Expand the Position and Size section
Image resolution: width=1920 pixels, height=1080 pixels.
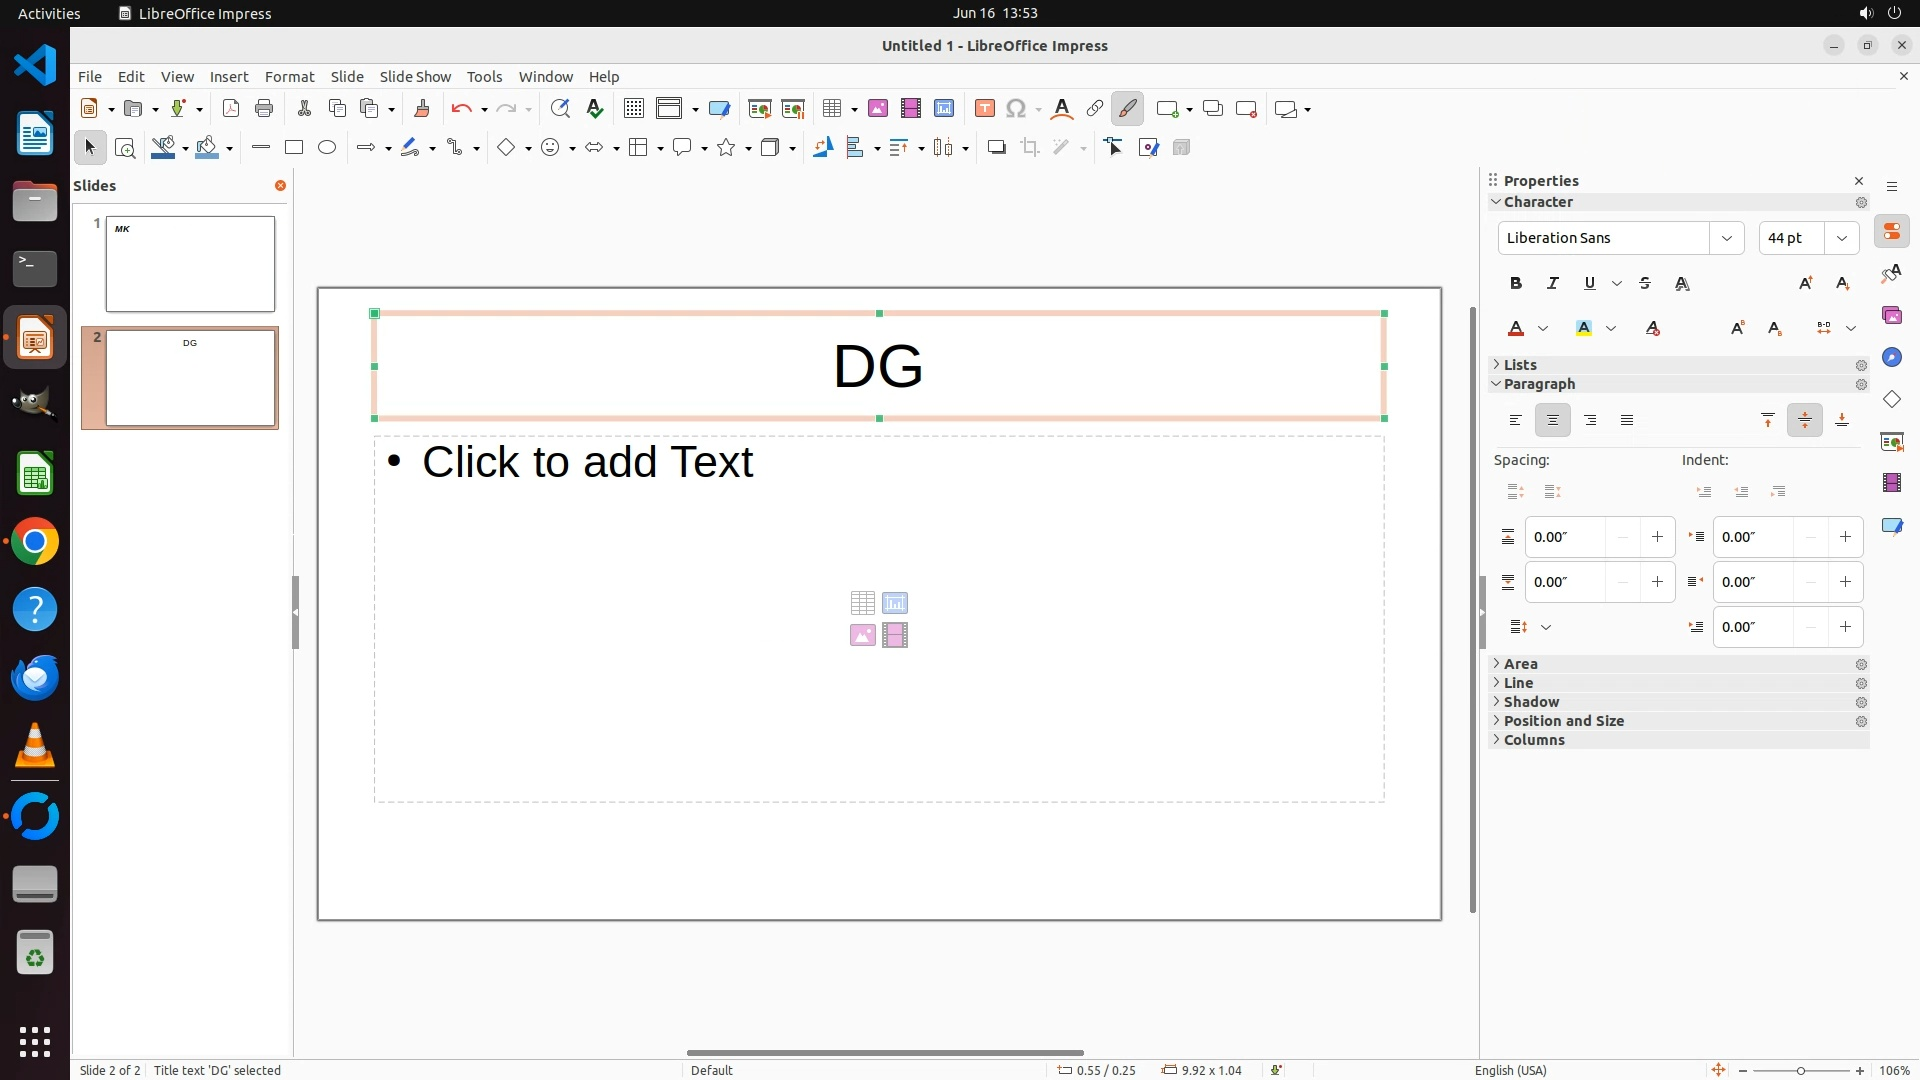[x=1563, y=721]
